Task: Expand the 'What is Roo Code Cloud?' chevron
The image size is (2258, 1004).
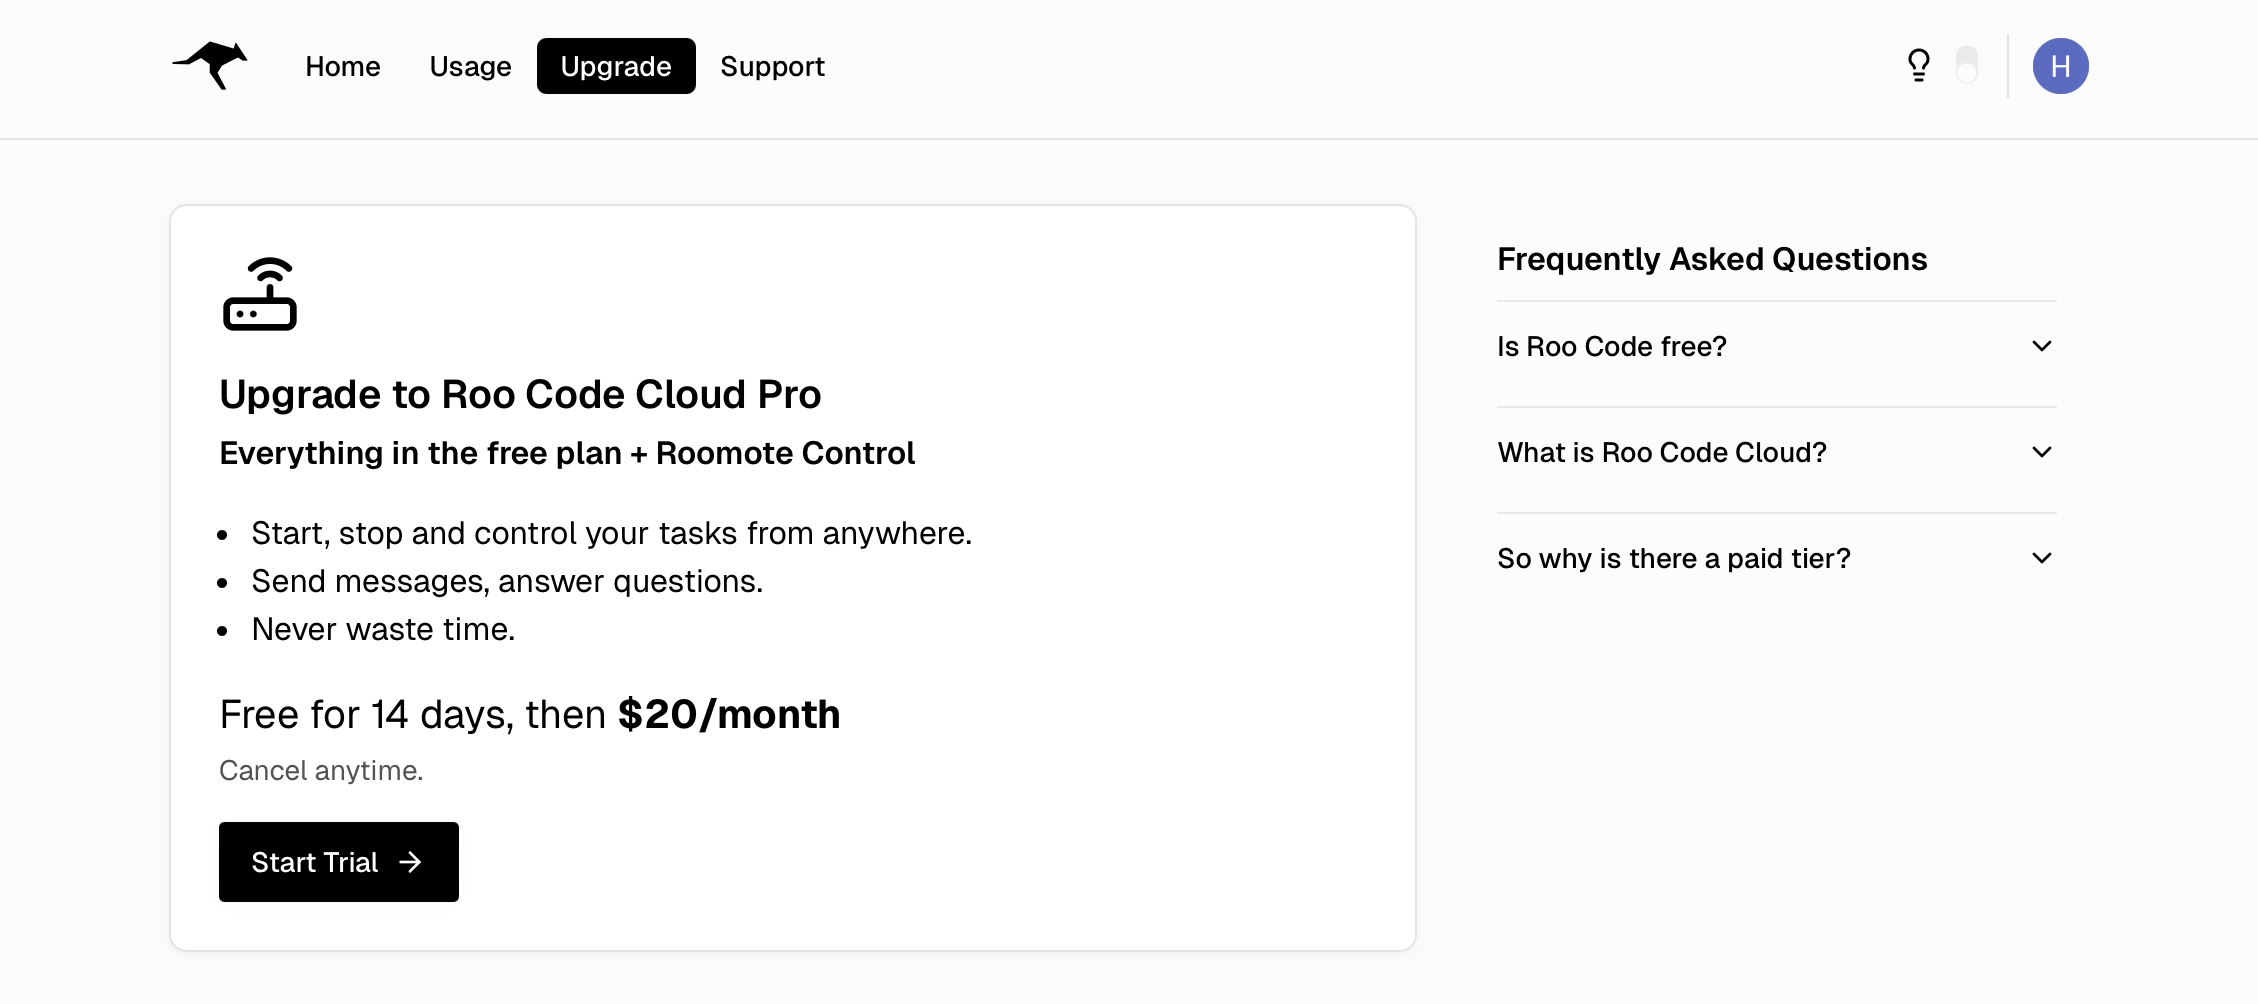Action: (x=2042, y=452)
